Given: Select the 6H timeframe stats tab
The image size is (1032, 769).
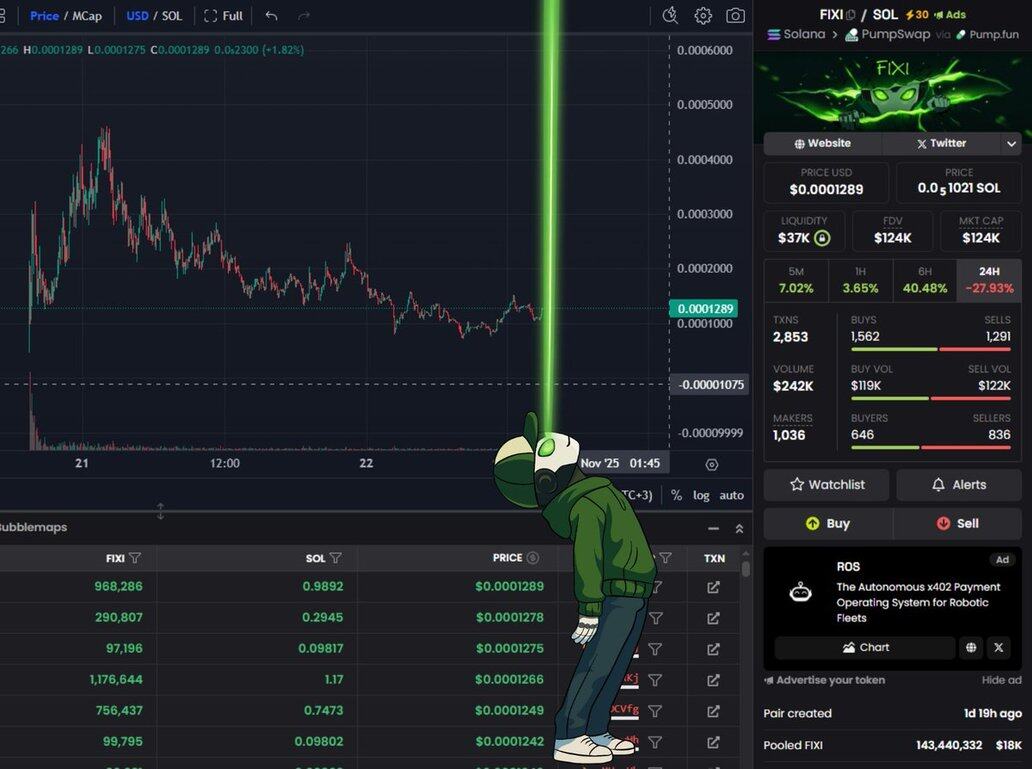Looking at the screenshot, I should coord(925,280).
